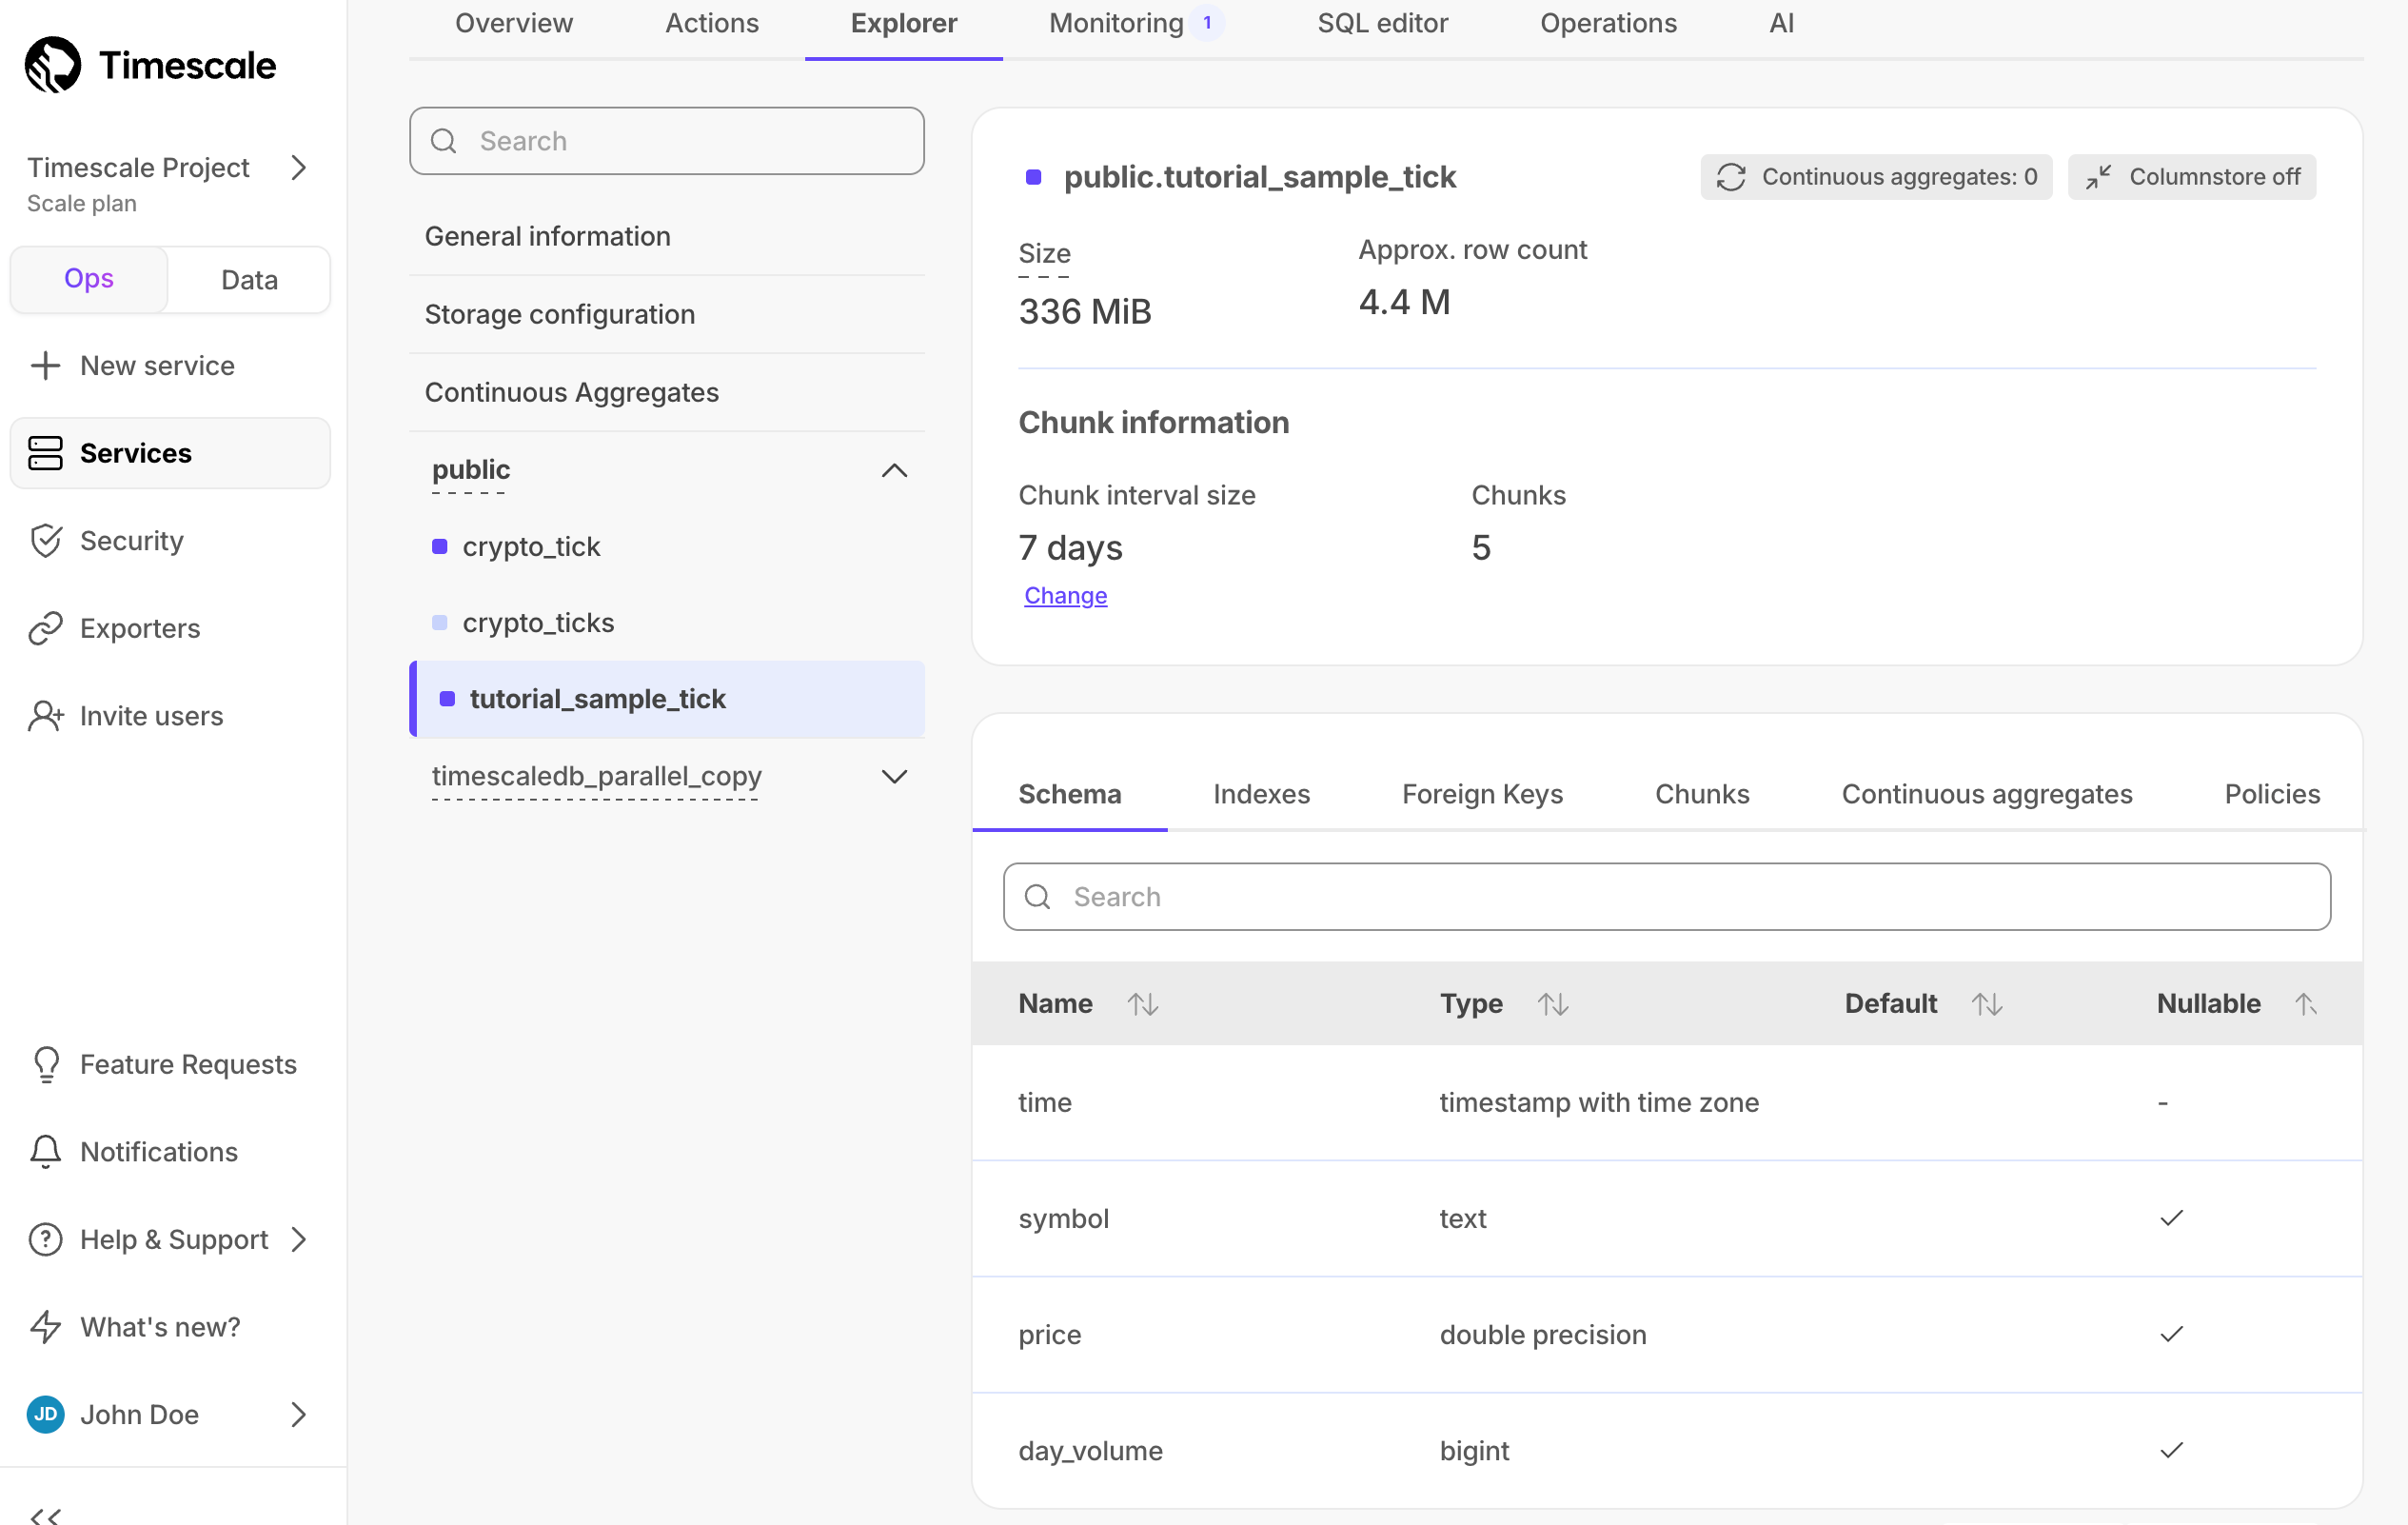The width and height of the screenshot is (2408, 1525).
Task: Switch to the Indexes tab
Action: click(1261, 794)
